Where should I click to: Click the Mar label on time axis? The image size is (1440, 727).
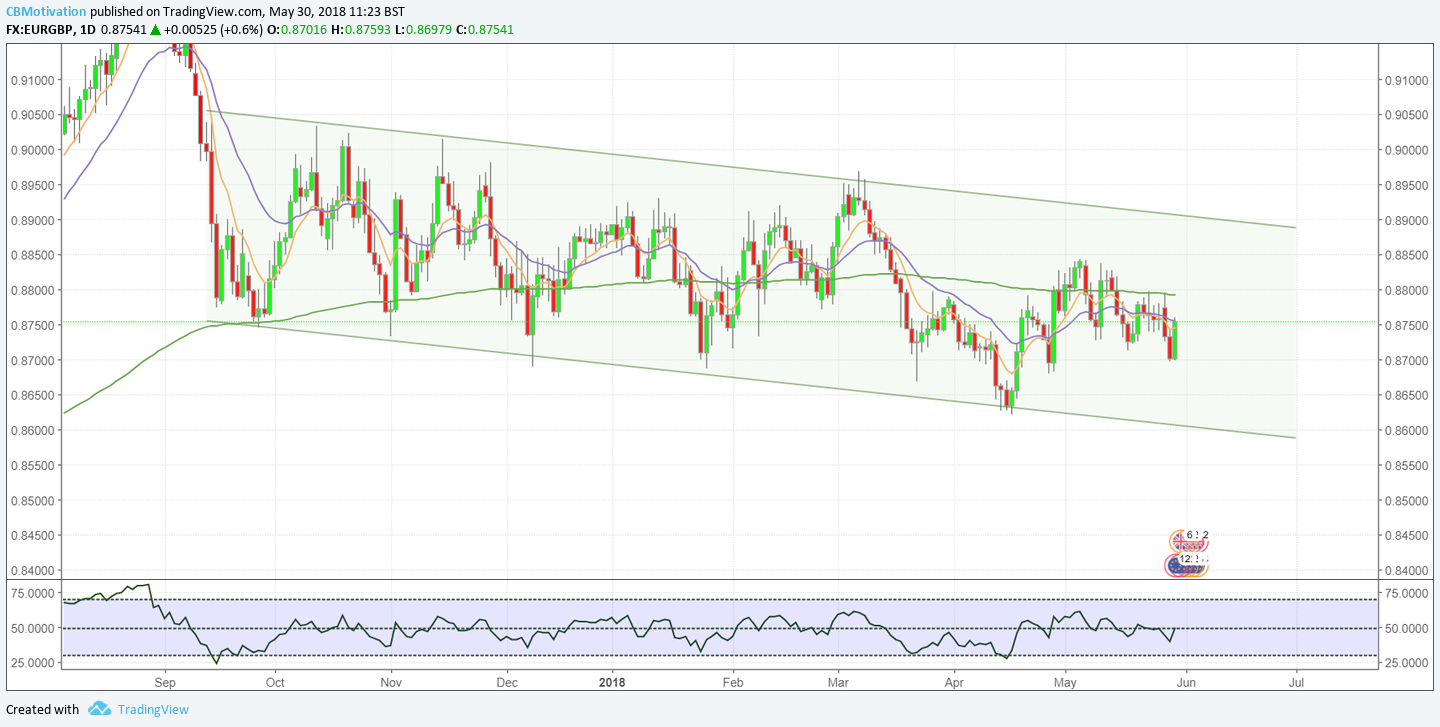point(838,683)
